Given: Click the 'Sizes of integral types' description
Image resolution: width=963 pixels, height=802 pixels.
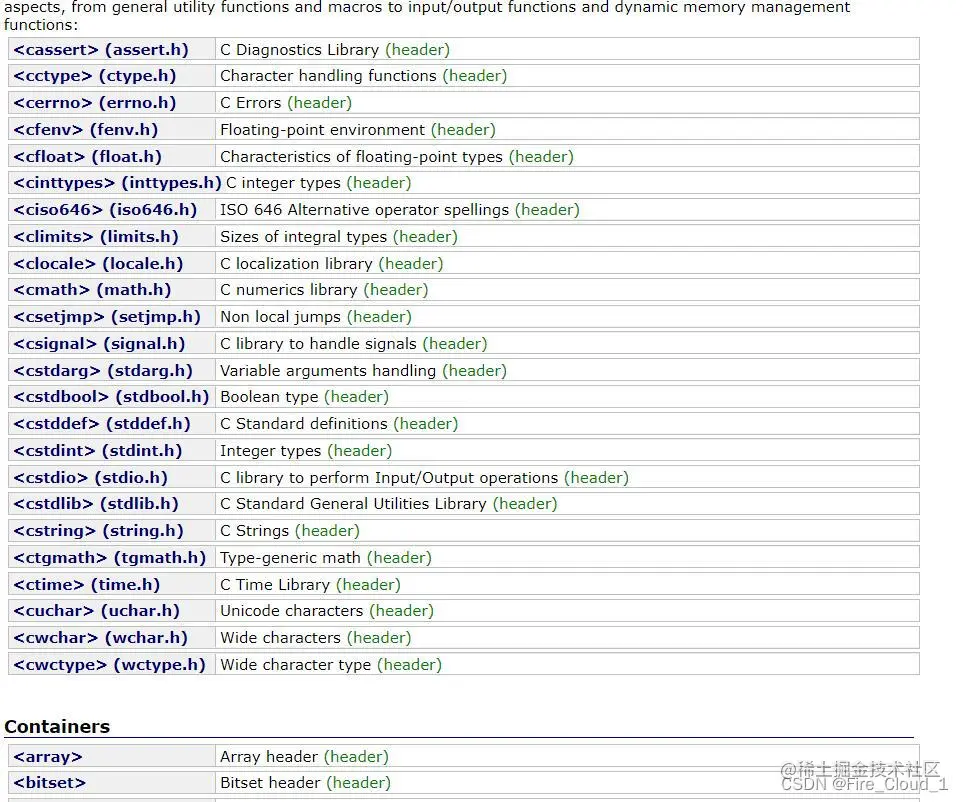Looking at the screenshot, I should tap(303, 236).
